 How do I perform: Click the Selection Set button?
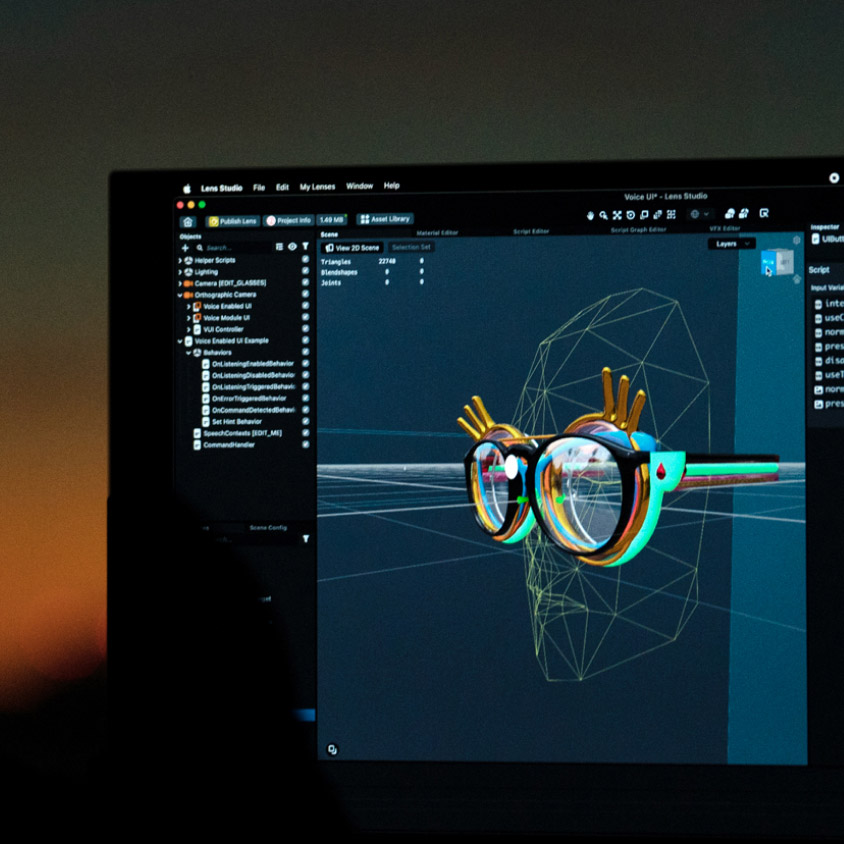tap(411, 247)
